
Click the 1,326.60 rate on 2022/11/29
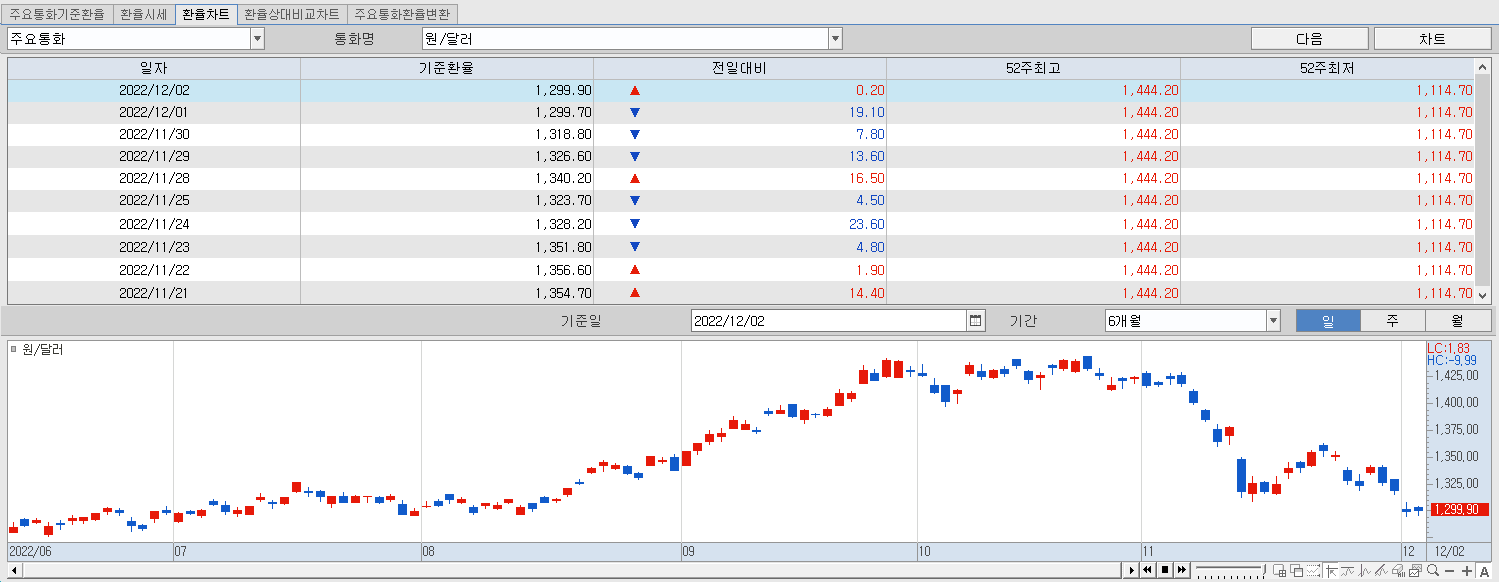click(563, 156)
